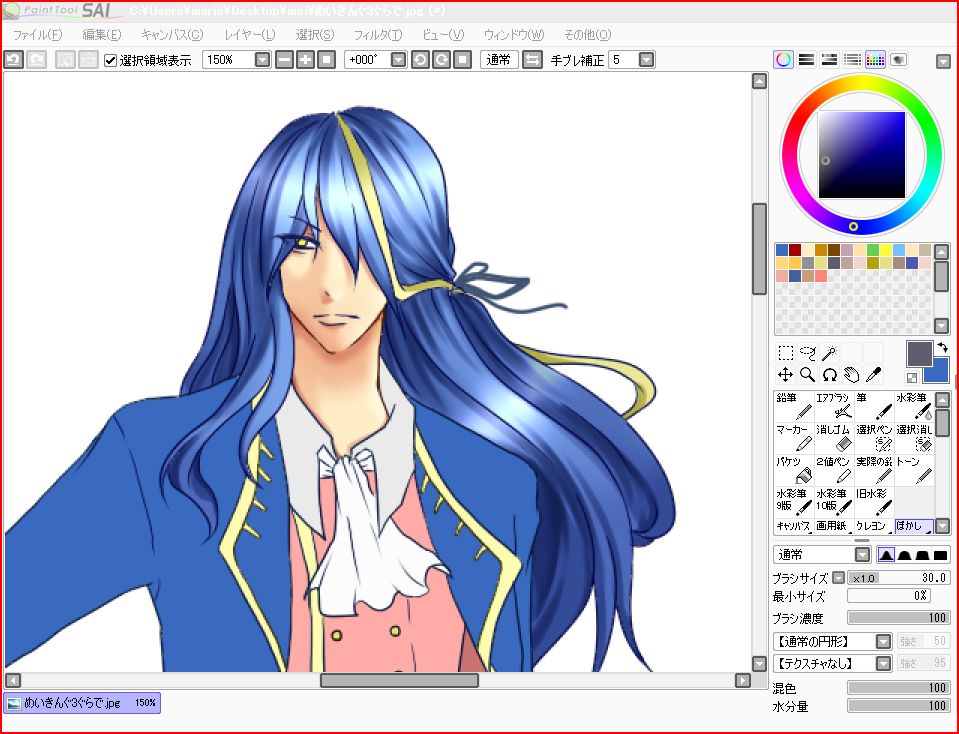Swap foreground and background colors arrow
This screenshot has width=959, height=734.
[942, 347]
